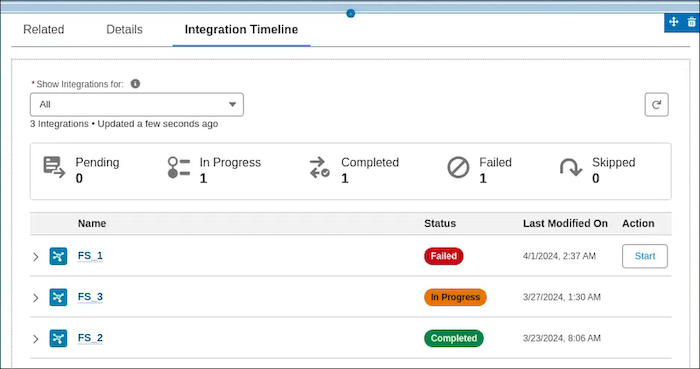Click the Pending status icon

click(54, 167)
